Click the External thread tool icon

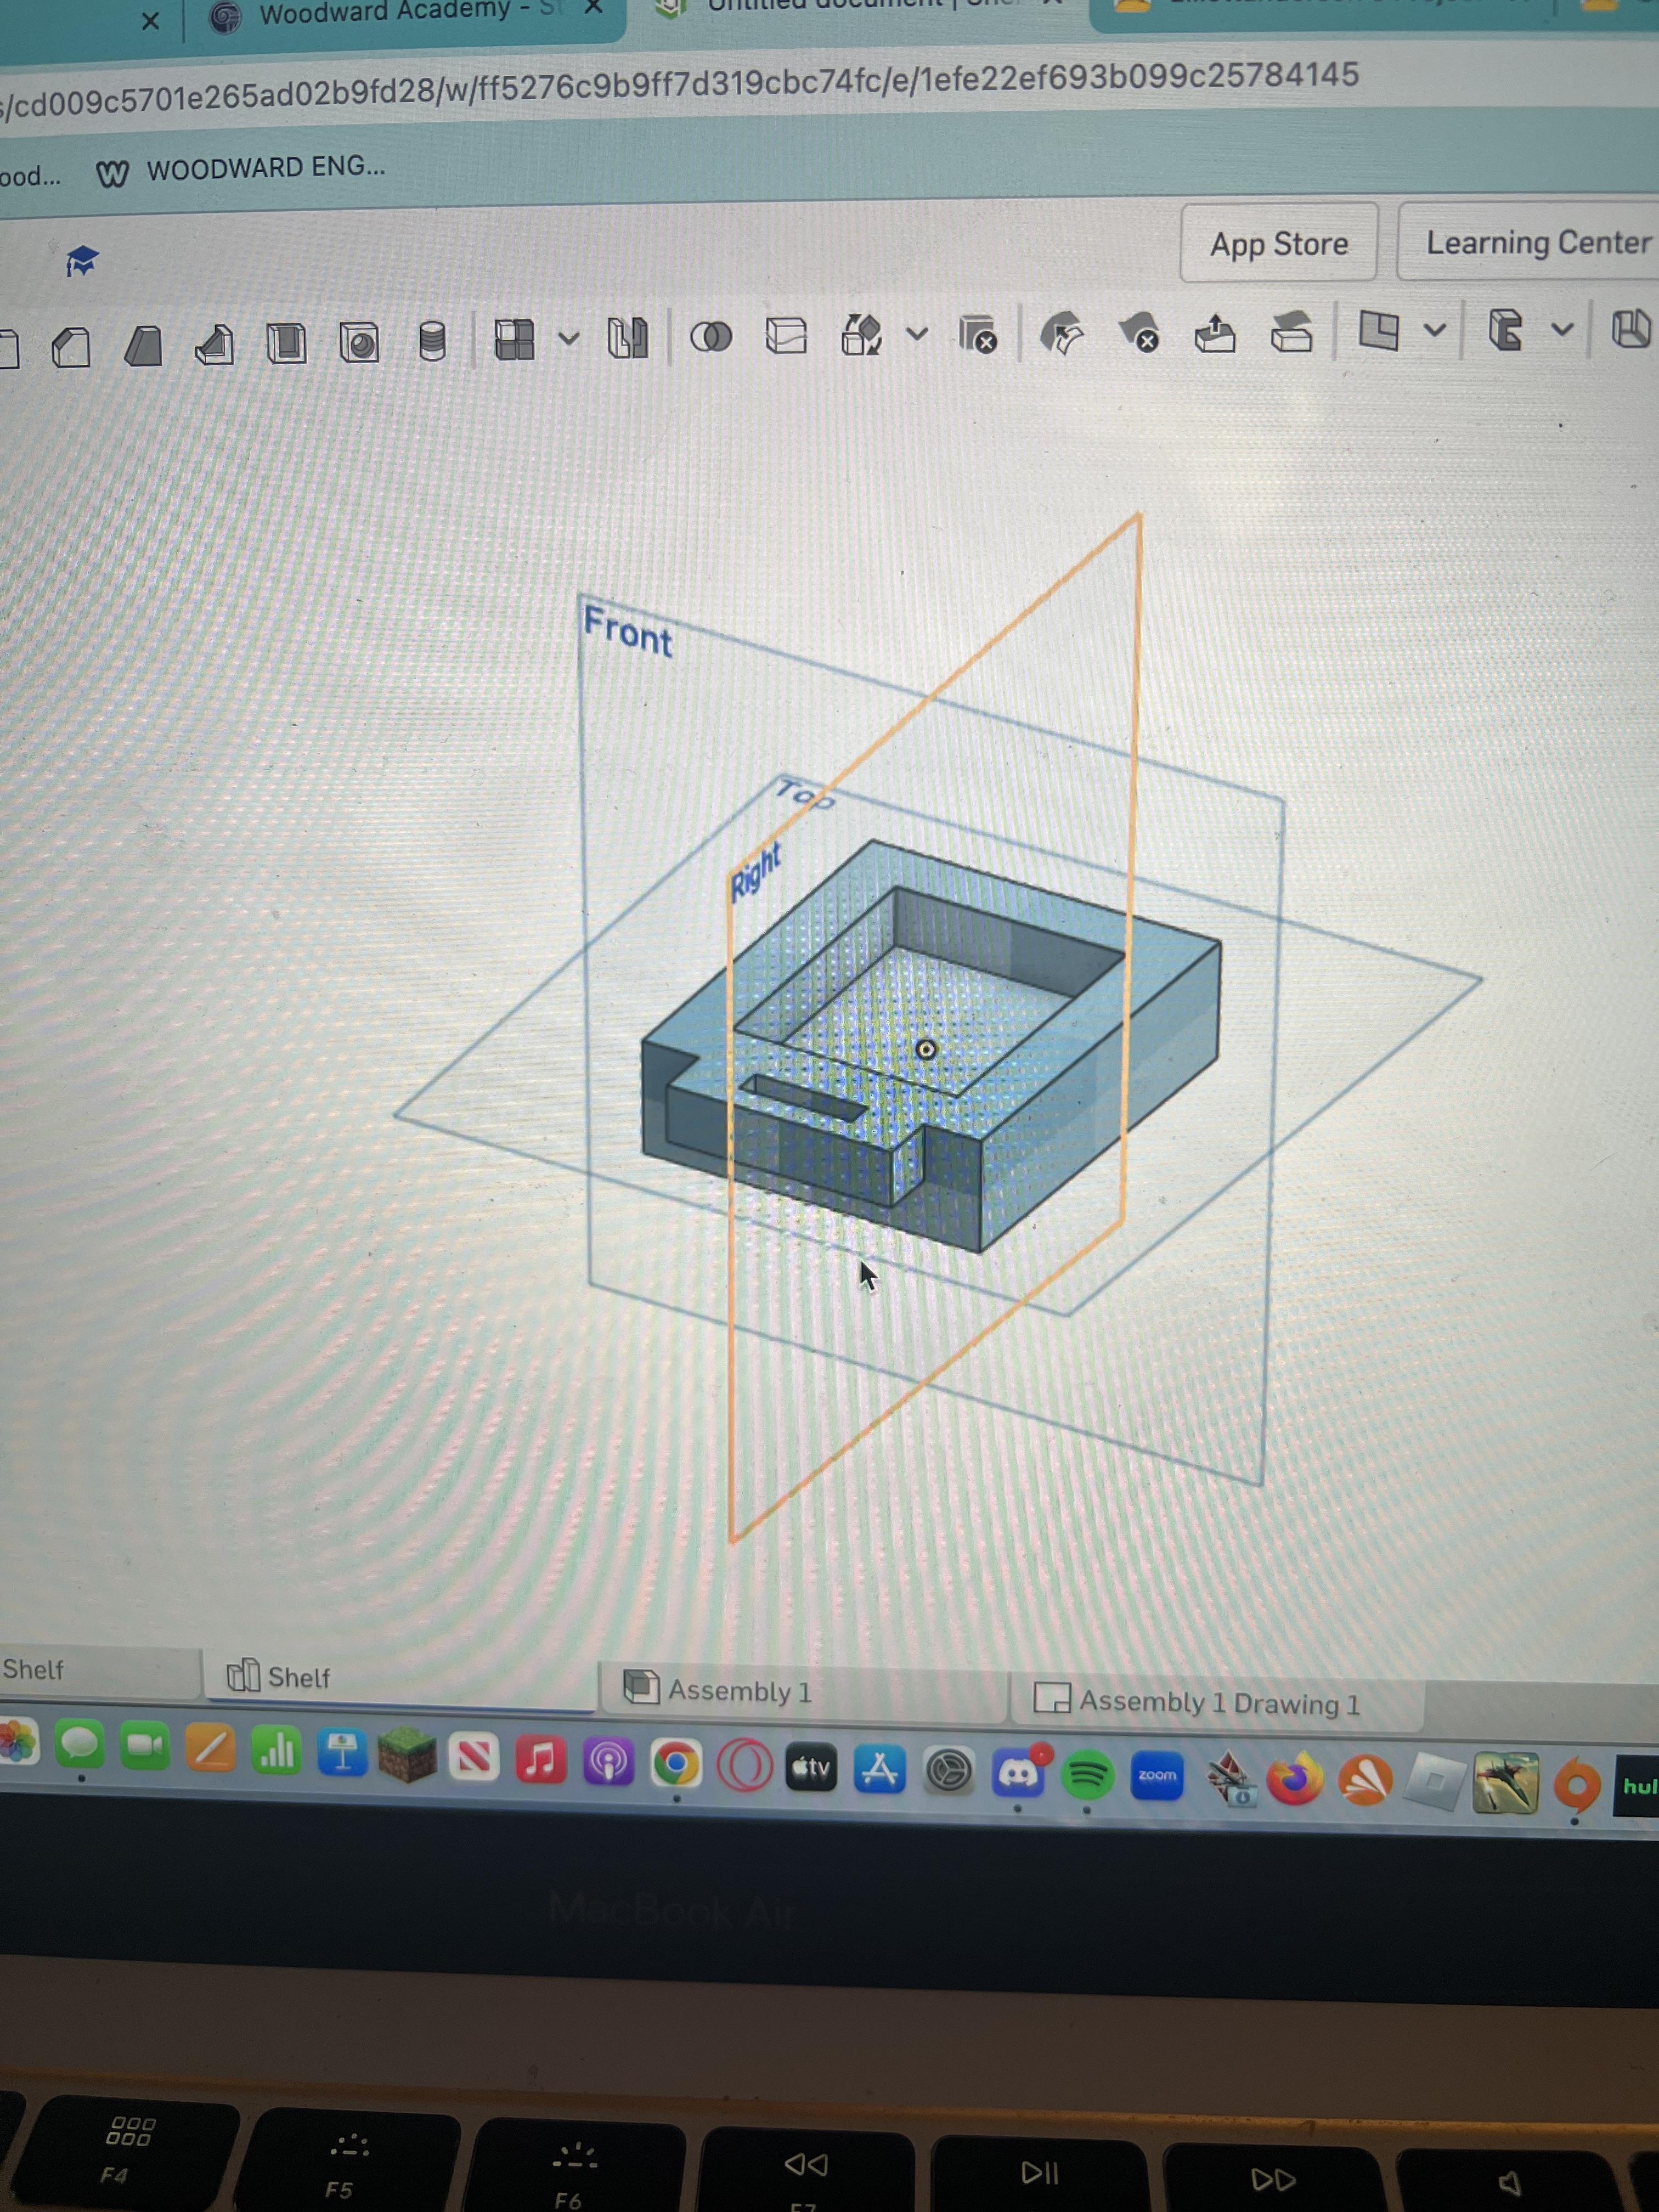coord(431,341)
